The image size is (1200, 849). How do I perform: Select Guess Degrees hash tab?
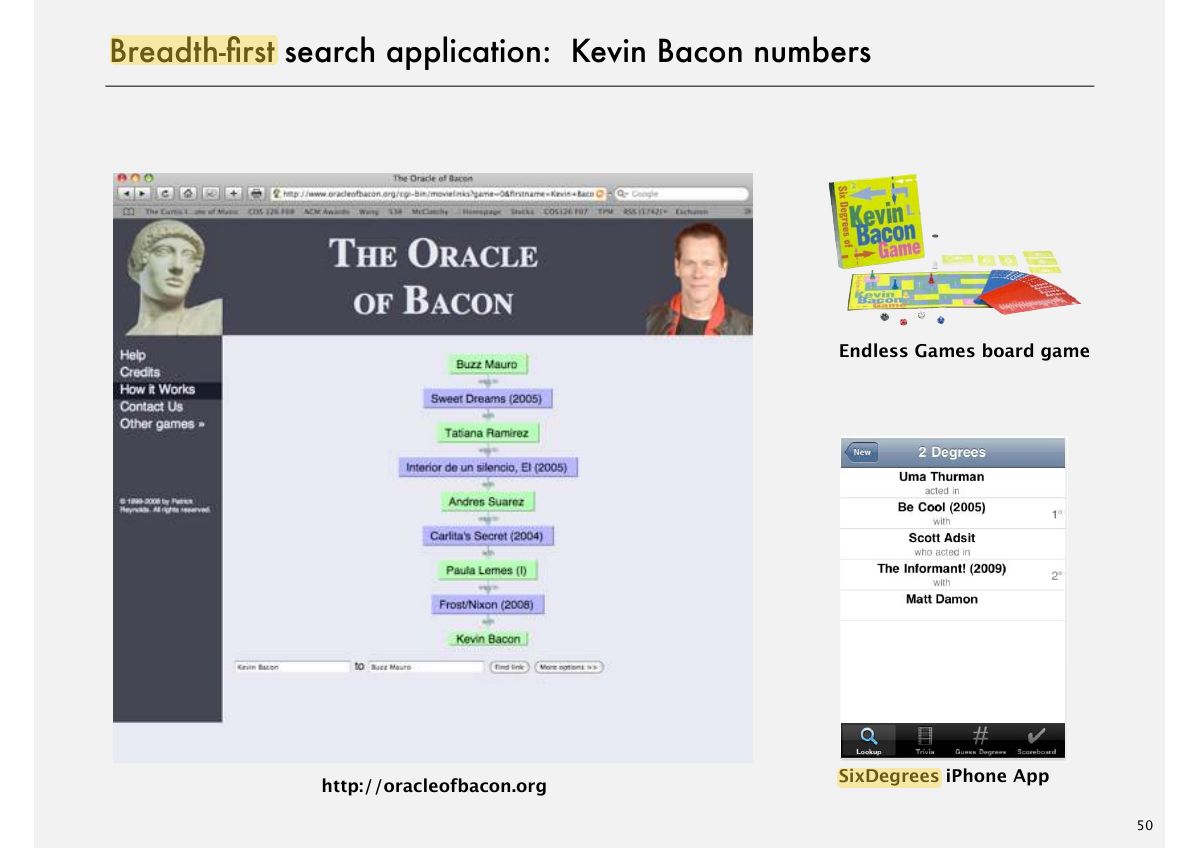[x=980, y=740]
